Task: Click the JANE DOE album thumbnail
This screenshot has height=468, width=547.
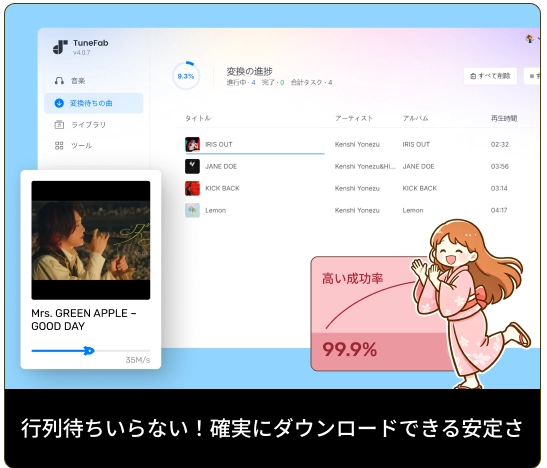Action: 192,166
